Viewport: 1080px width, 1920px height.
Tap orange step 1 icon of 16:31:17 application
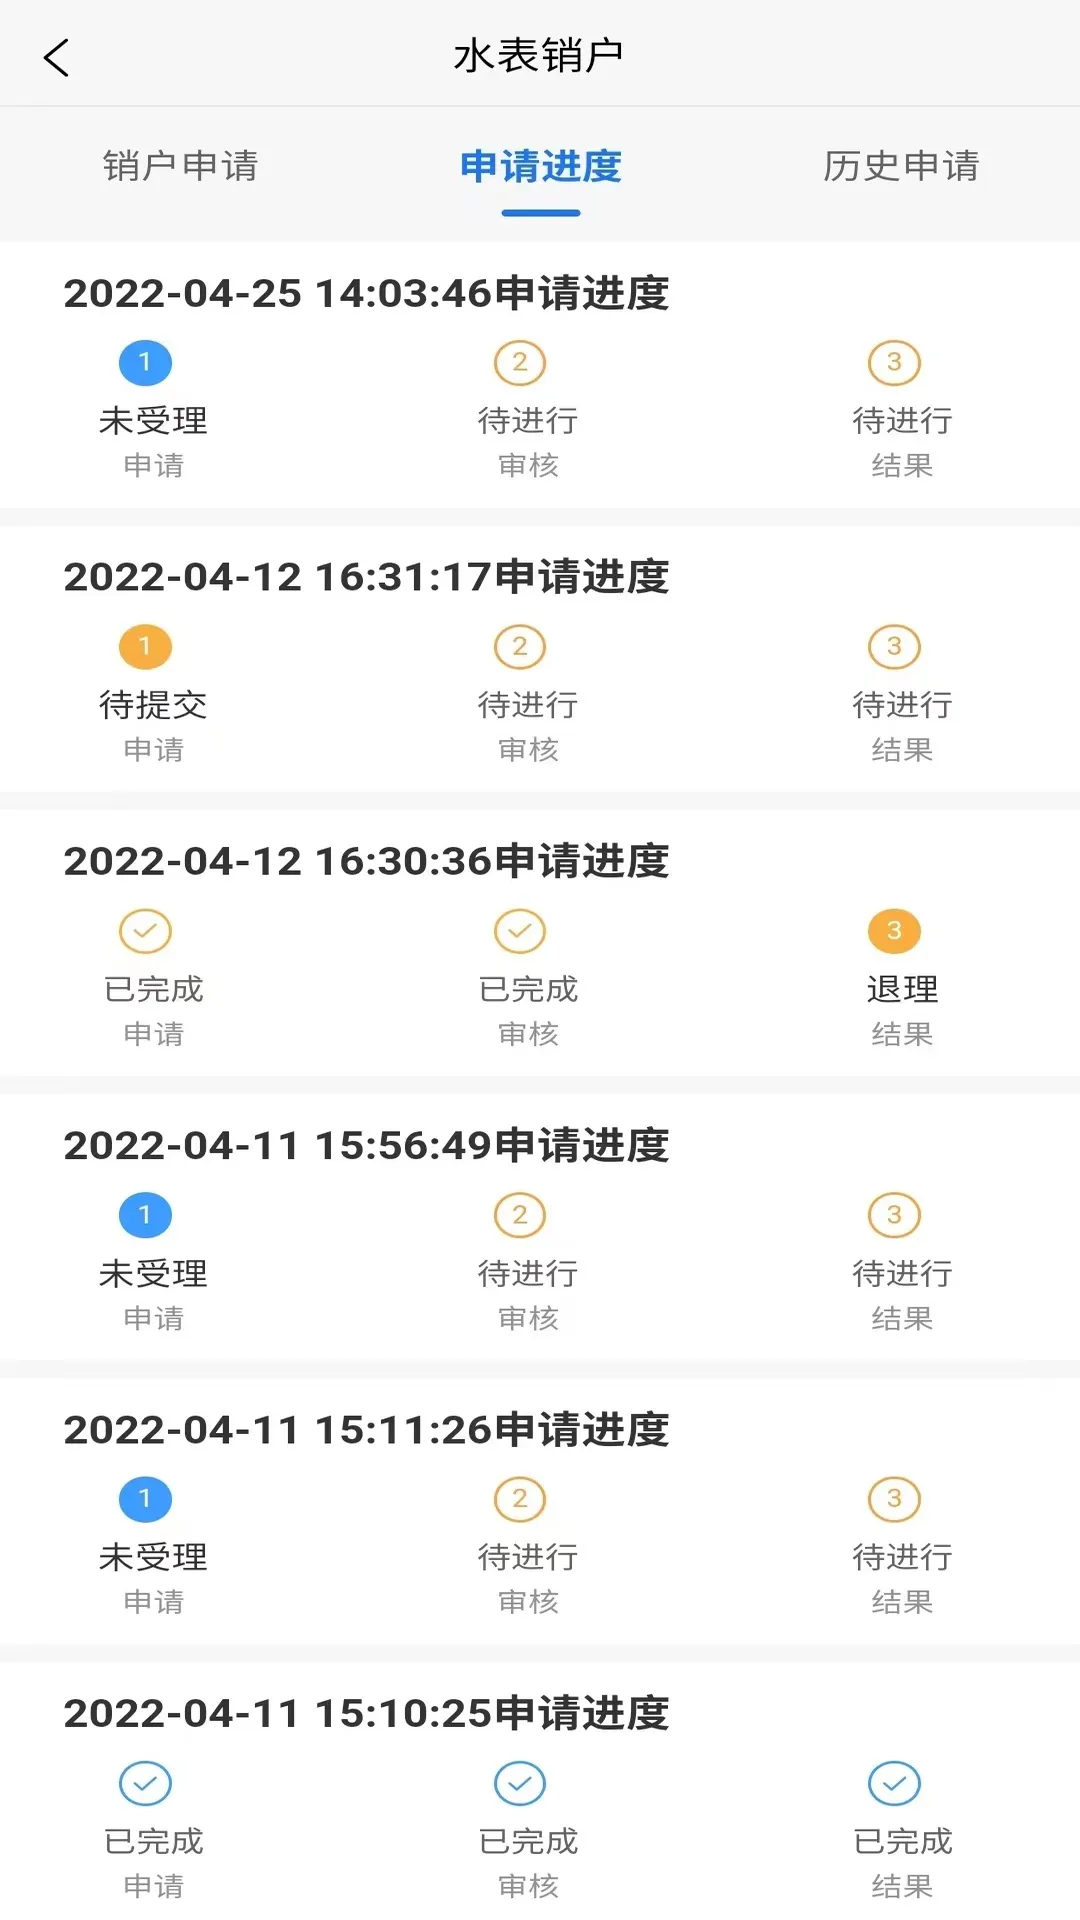tap(145, 647)
